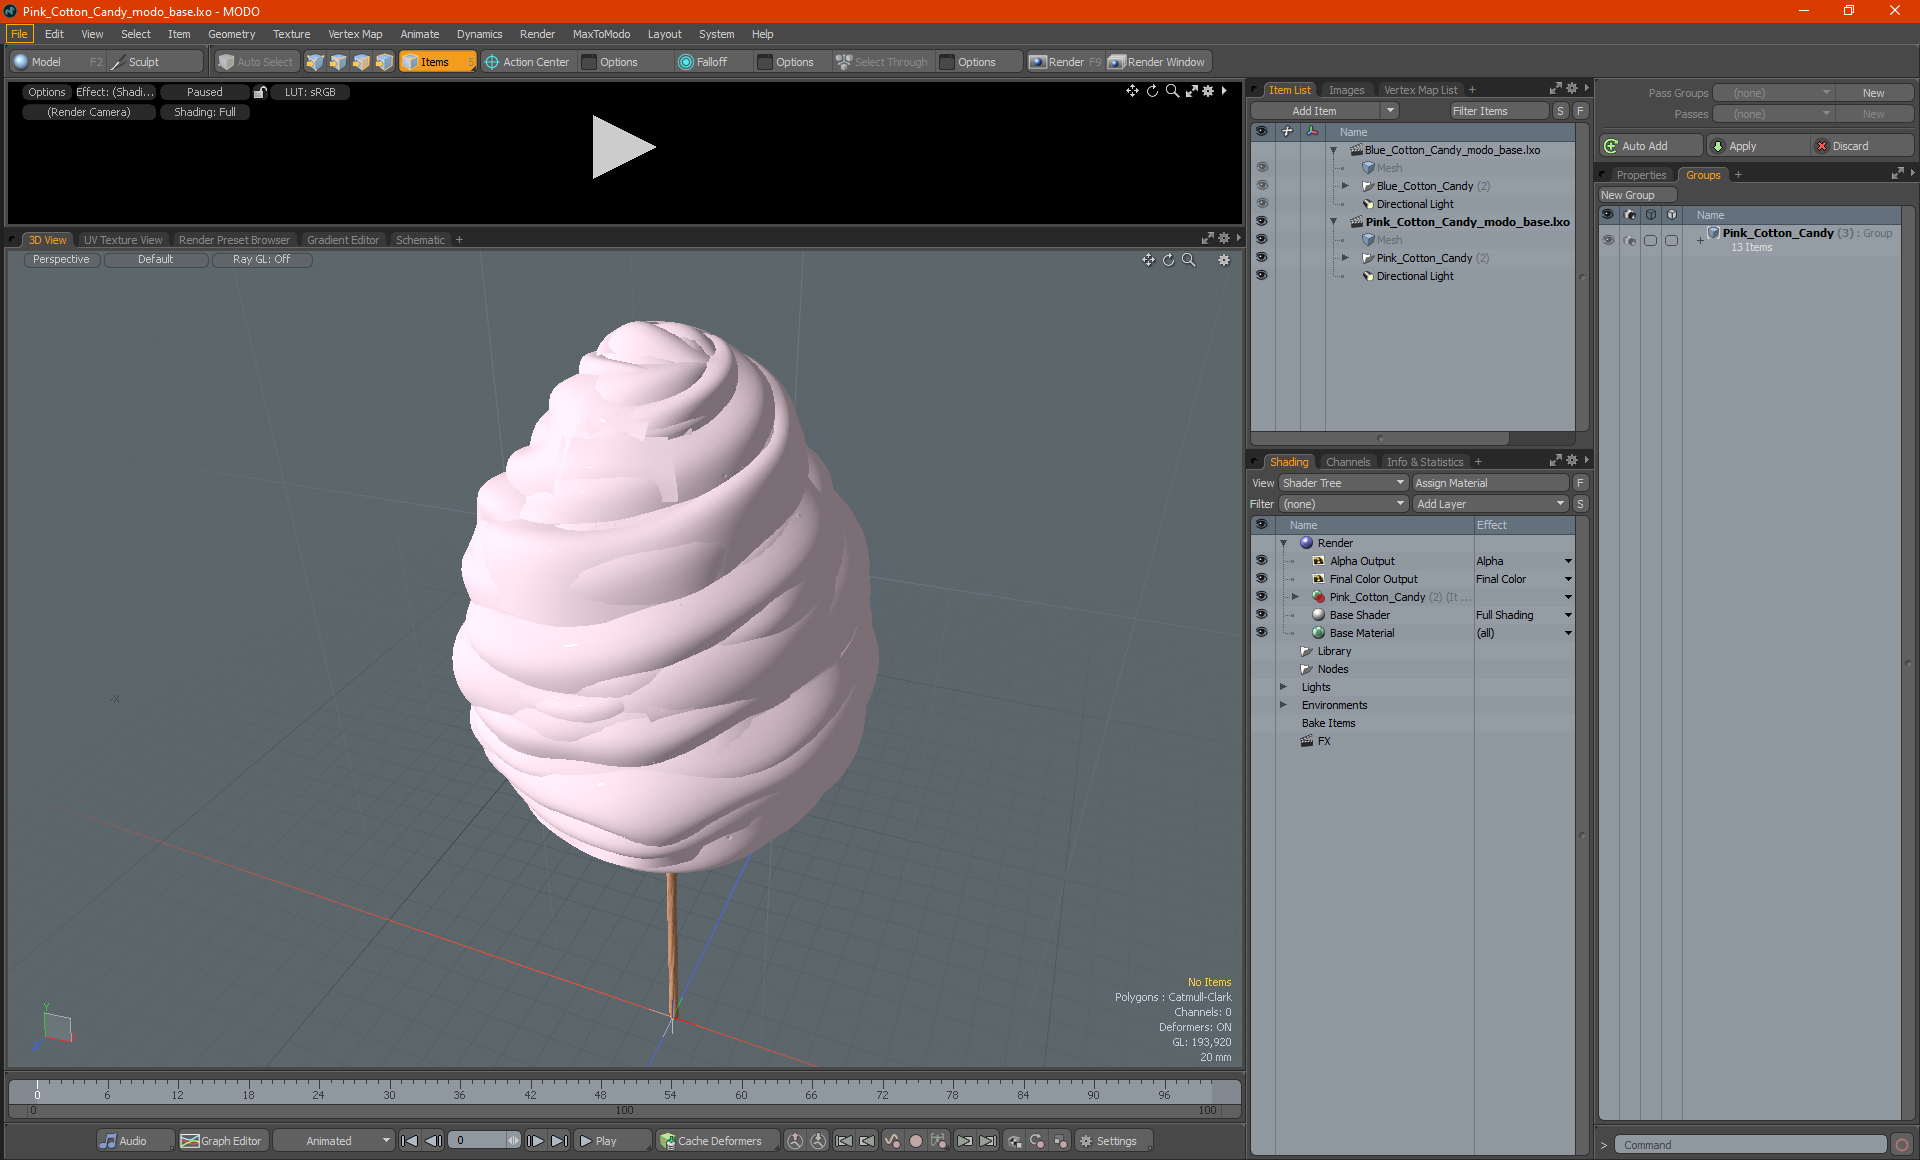The width and height of the screenshot is (1920, 1160).
Task: Click the Apply button
Action: pos(1759,146)
